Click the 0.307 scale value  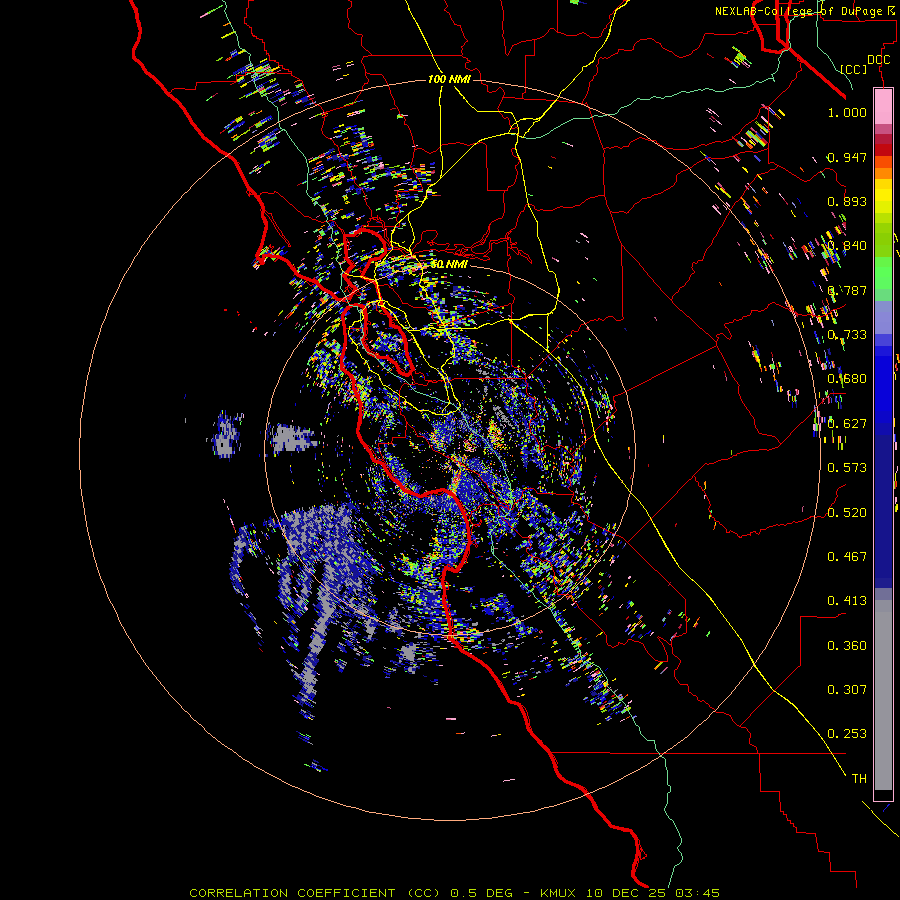847,690
